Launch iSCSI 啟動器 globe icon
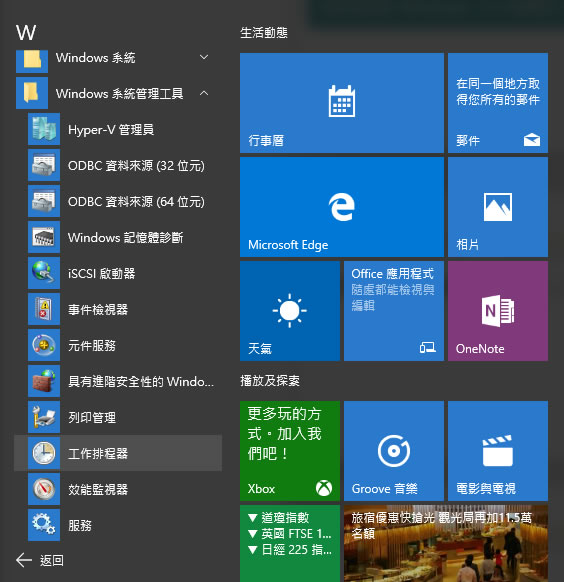The height and width of the screenshot is (582, 564). (x=44, y=273)
